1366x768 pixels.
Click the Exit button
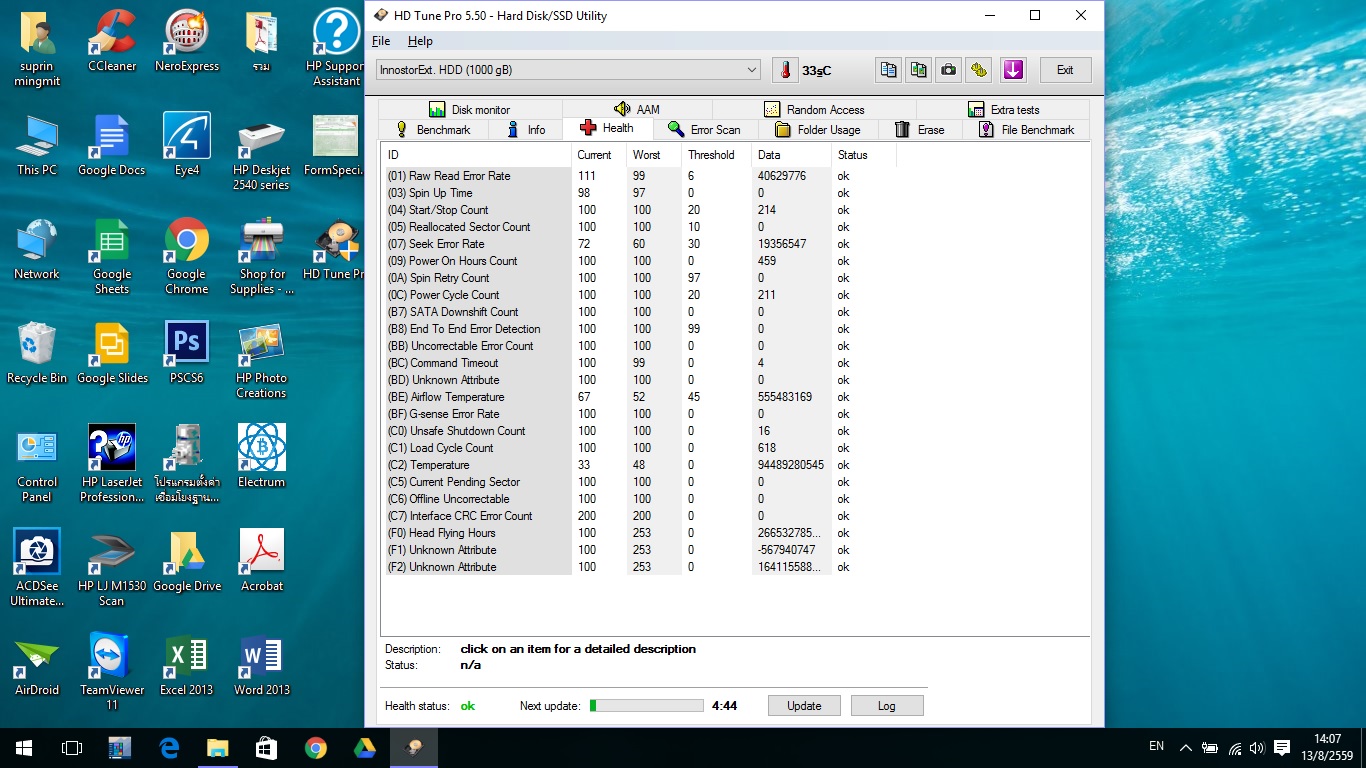pos(1065,70)
